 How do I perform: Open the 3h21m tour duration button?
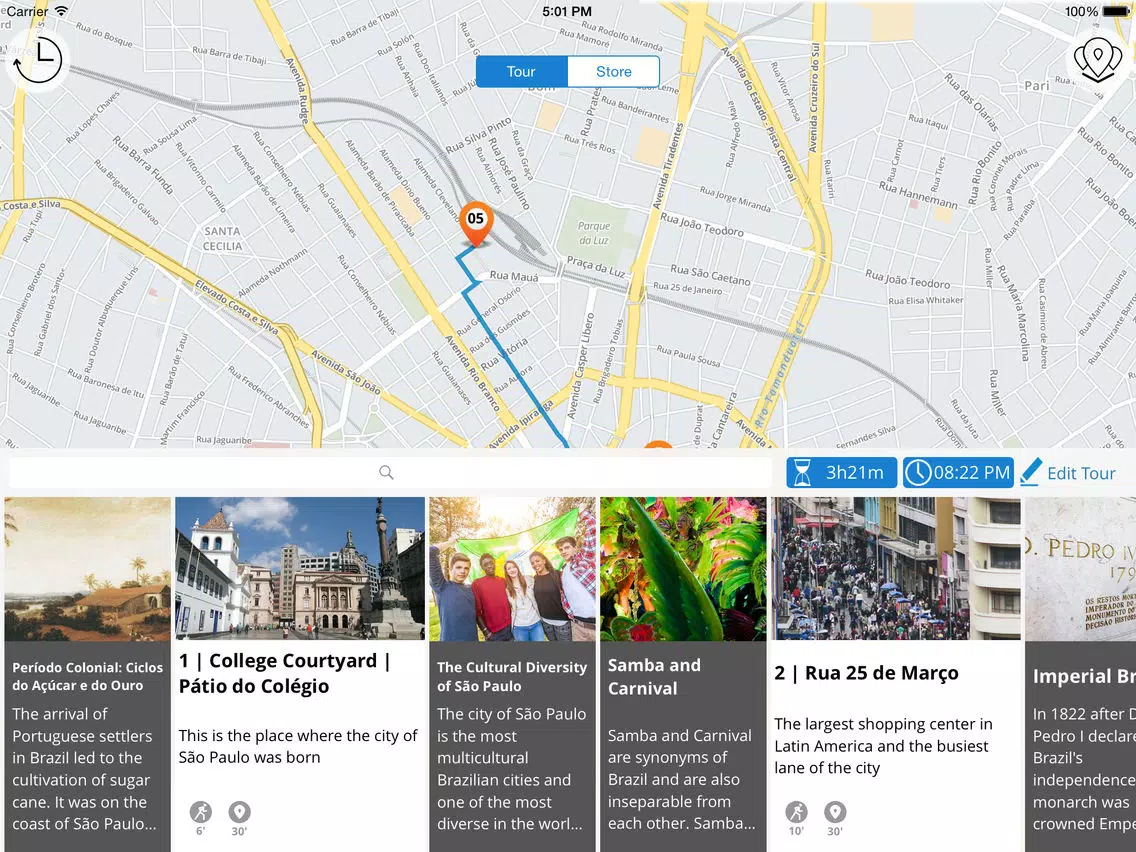(x=842, y=473)
